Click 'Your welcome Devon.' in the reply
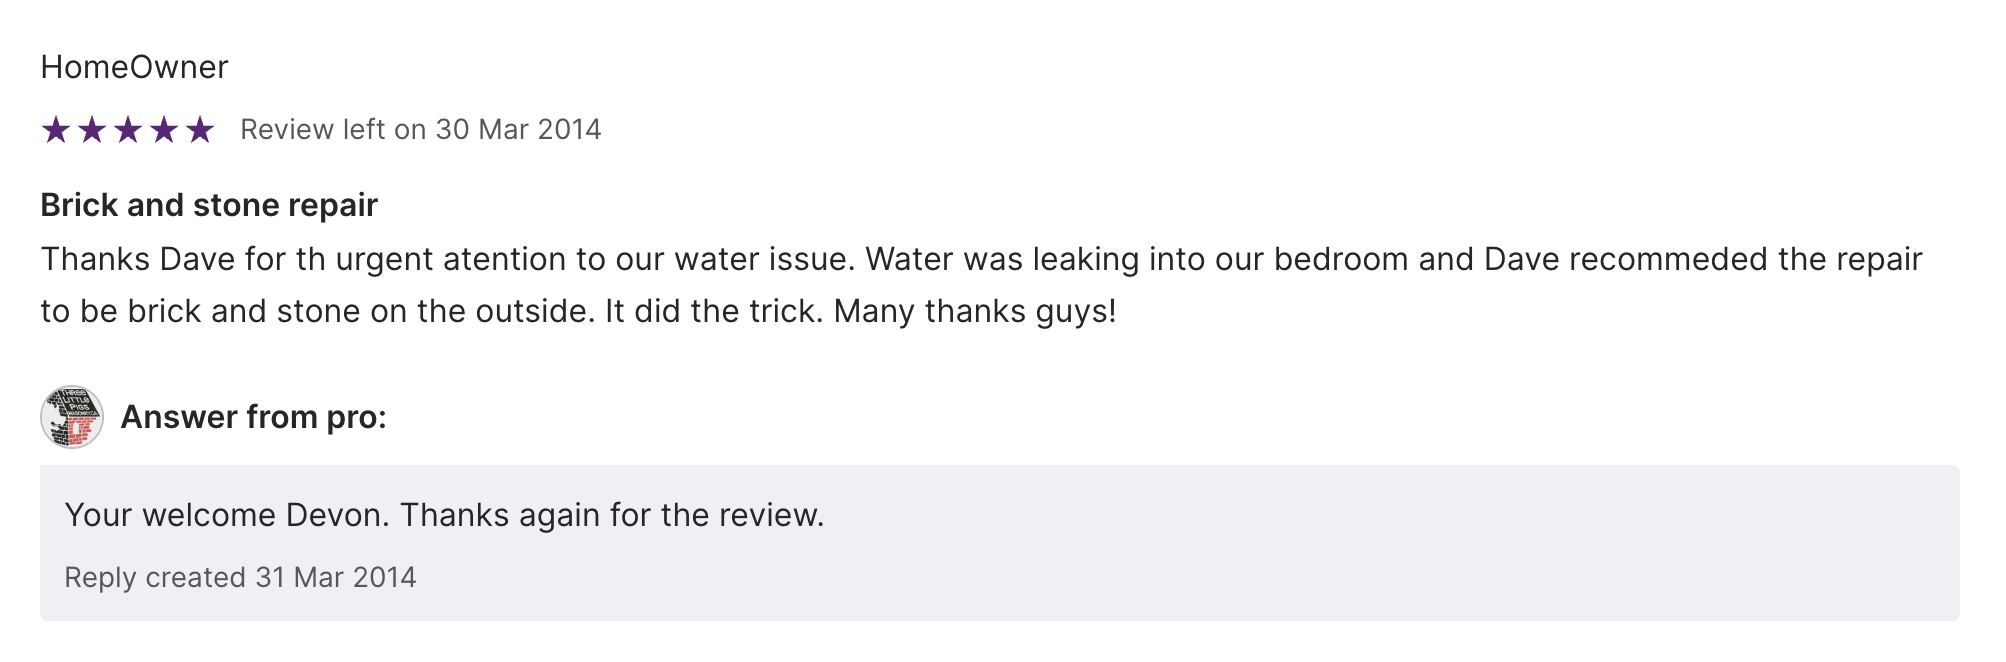The height and width of the screenshot is (662, 2006). pos(227,516)
